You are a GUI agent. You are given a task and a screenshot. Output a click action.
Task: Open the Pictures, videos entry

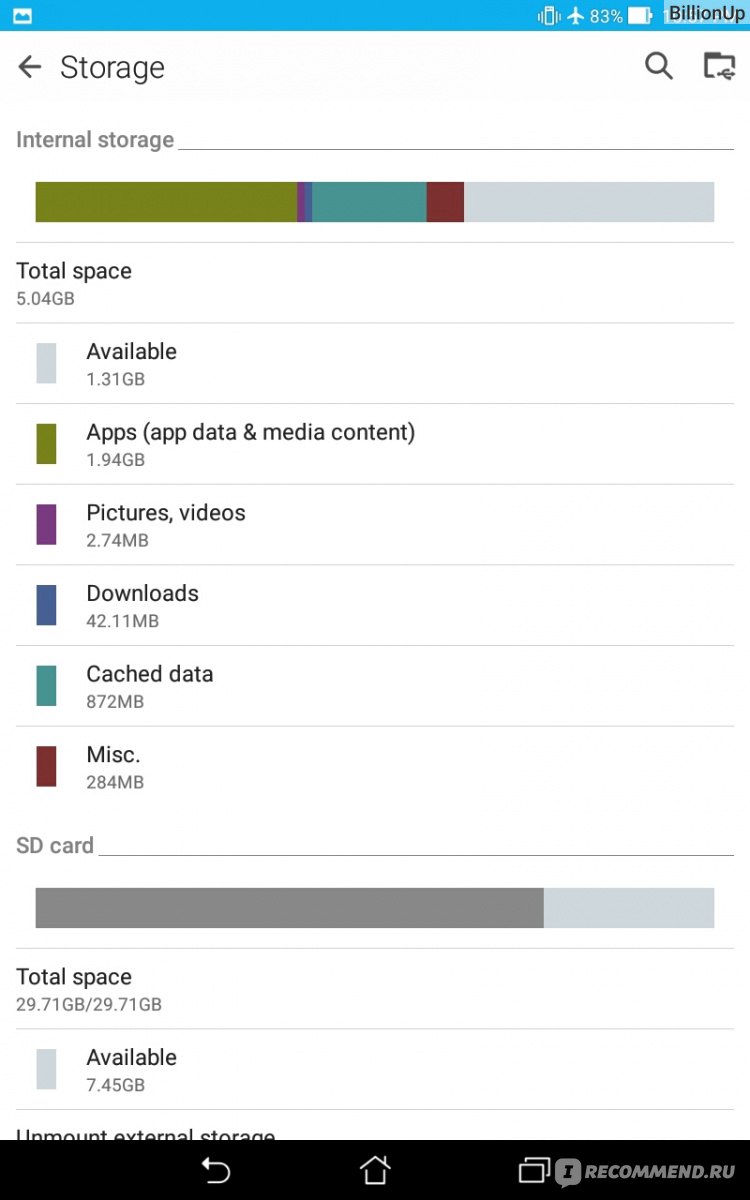tap(375, 525)
